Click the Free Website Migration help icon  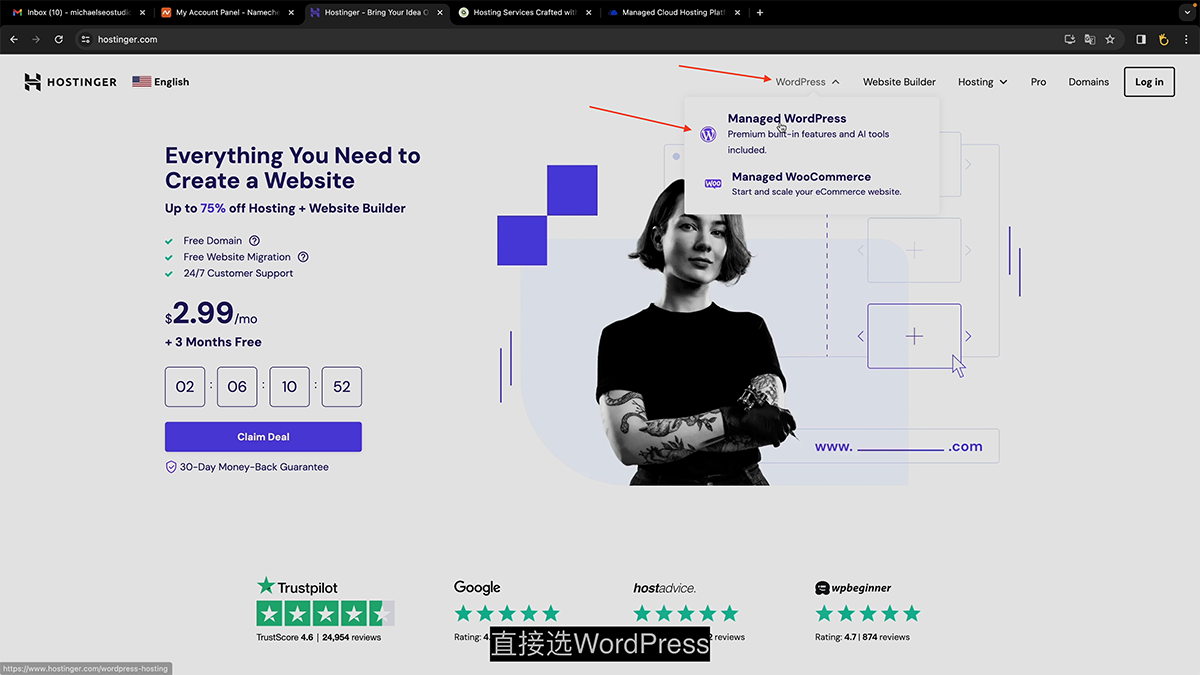coord(303,257)
